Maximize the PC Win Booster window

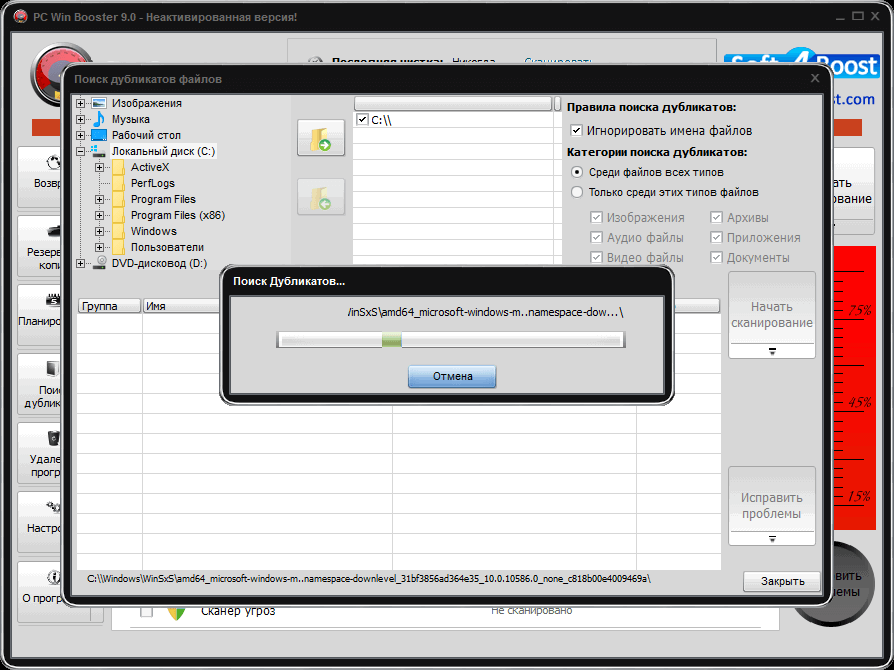(858, 17)
